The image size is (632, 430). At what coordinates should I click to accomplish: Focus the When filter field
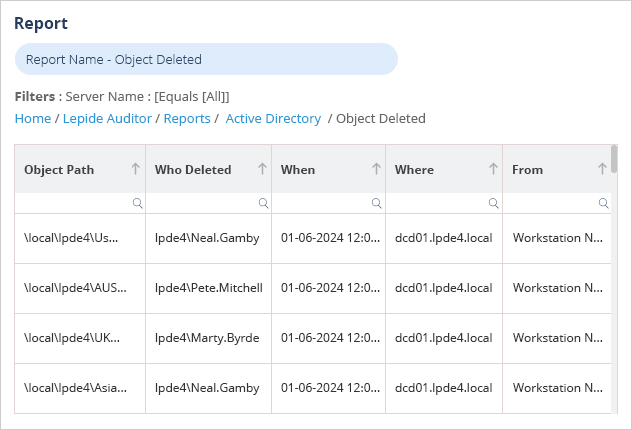click(328, 203)
